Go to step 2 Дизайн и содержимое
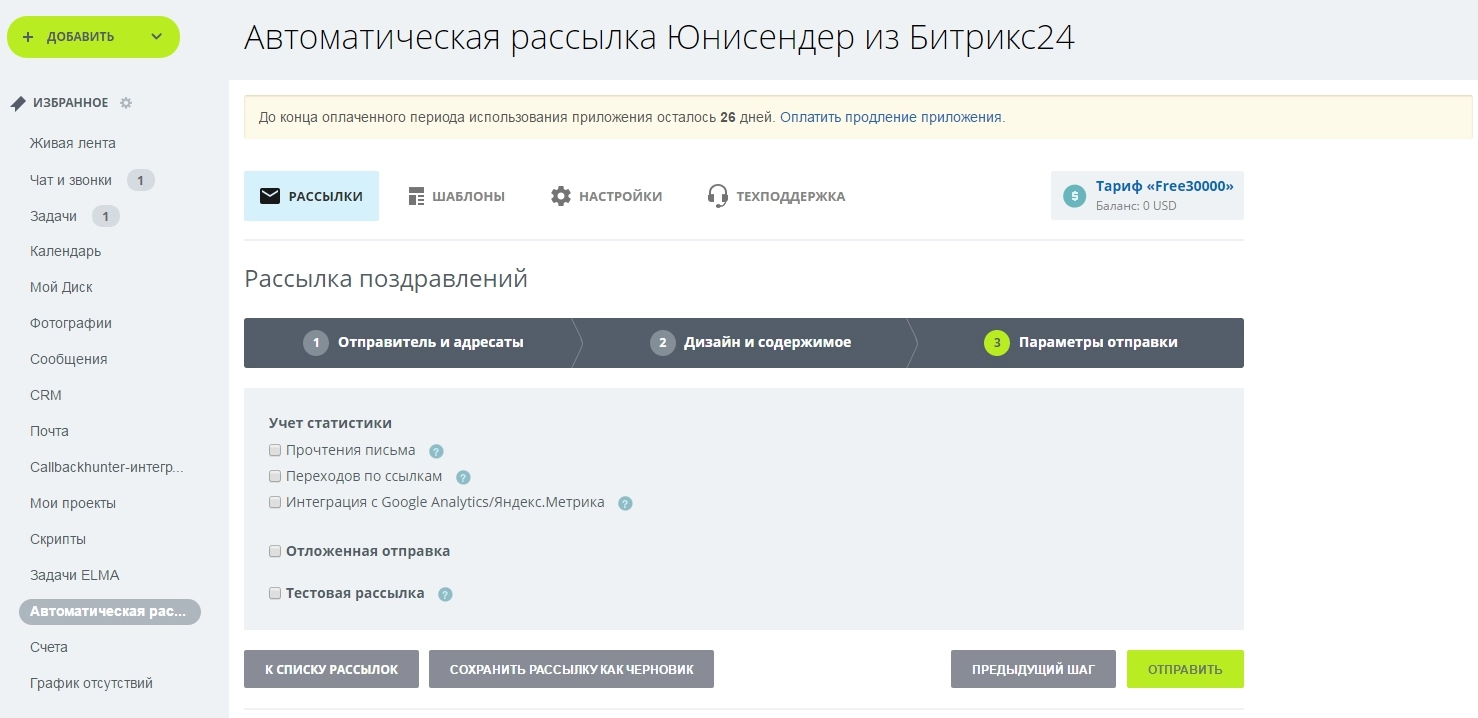The image size is (1478, 718). coord(751,343)
